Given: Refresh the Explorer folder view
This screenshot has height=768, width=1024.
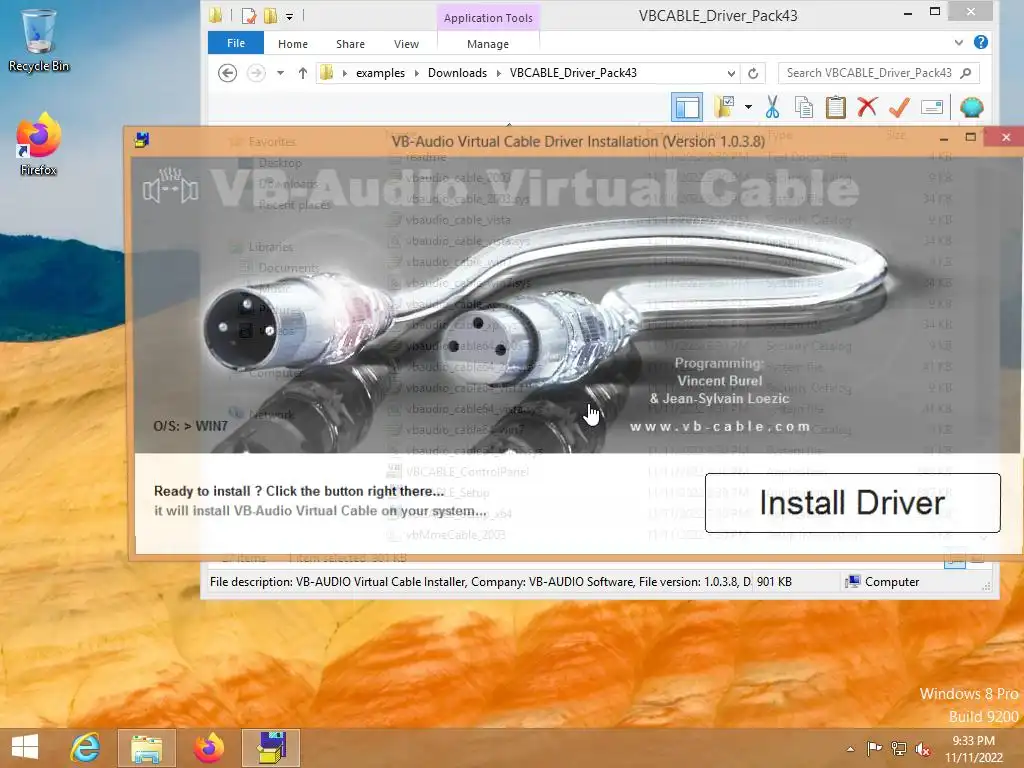Looking at the screenshot, I should tap(753, 73).
